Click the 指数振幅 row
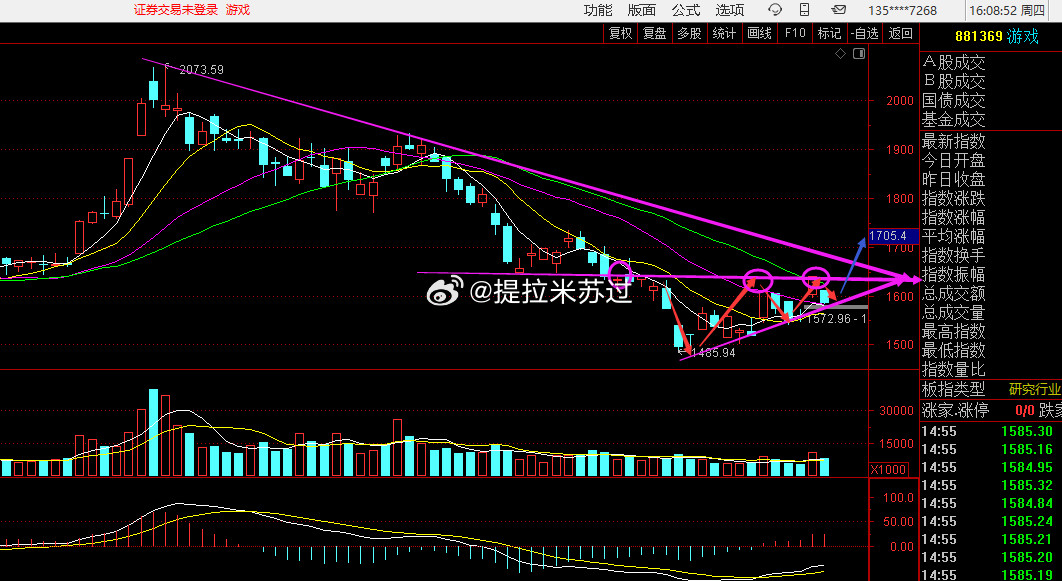 click(954, 274)
